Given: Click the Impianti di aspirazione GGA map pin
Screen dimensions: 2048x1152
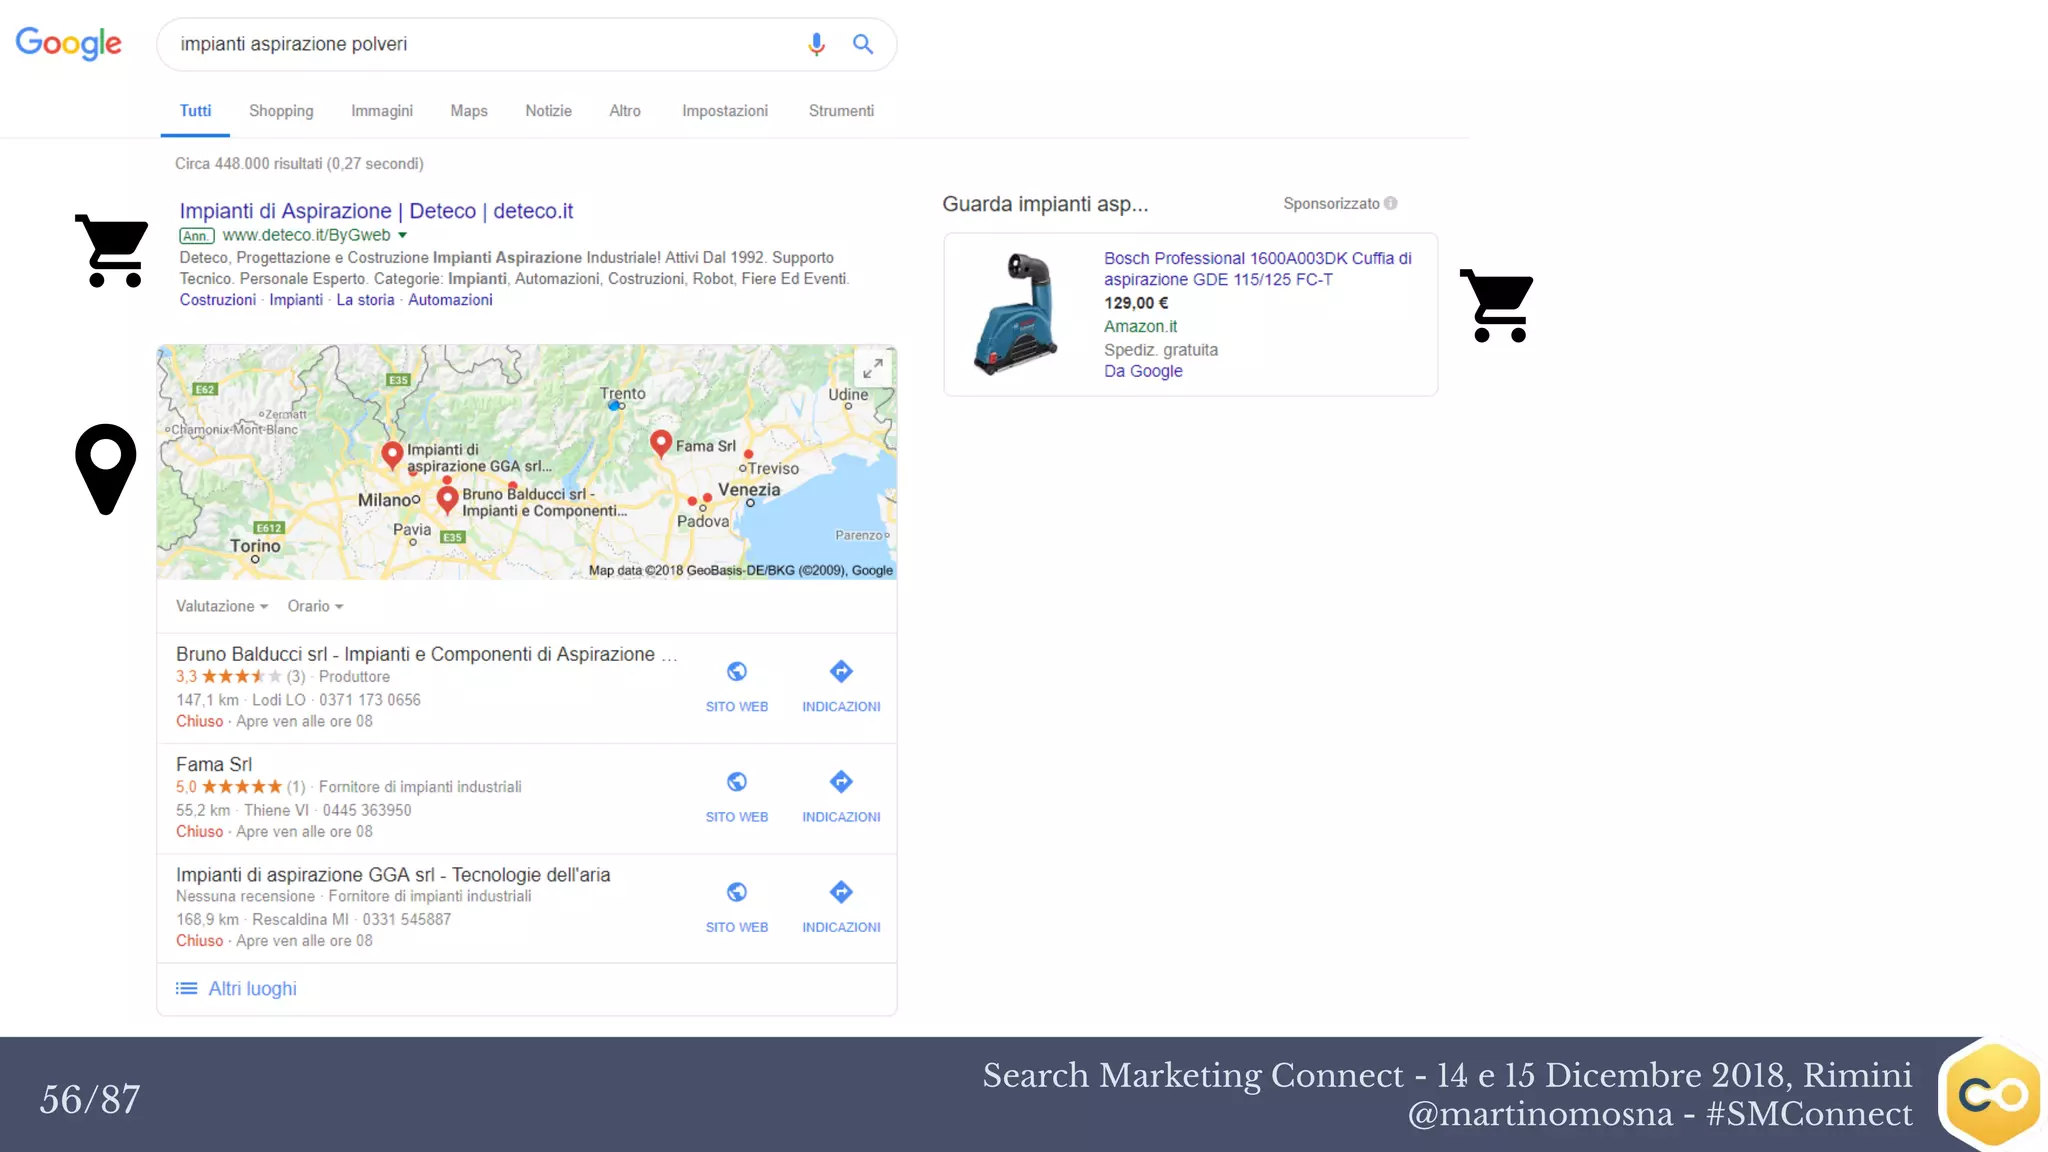Looking at the screenshot, I should coord(392,454).
